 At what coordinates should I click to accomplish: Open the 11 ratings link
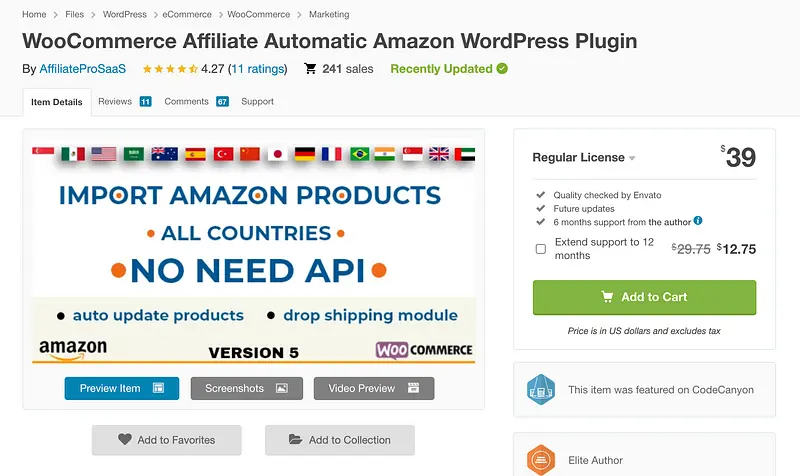[x=258, y=69]
